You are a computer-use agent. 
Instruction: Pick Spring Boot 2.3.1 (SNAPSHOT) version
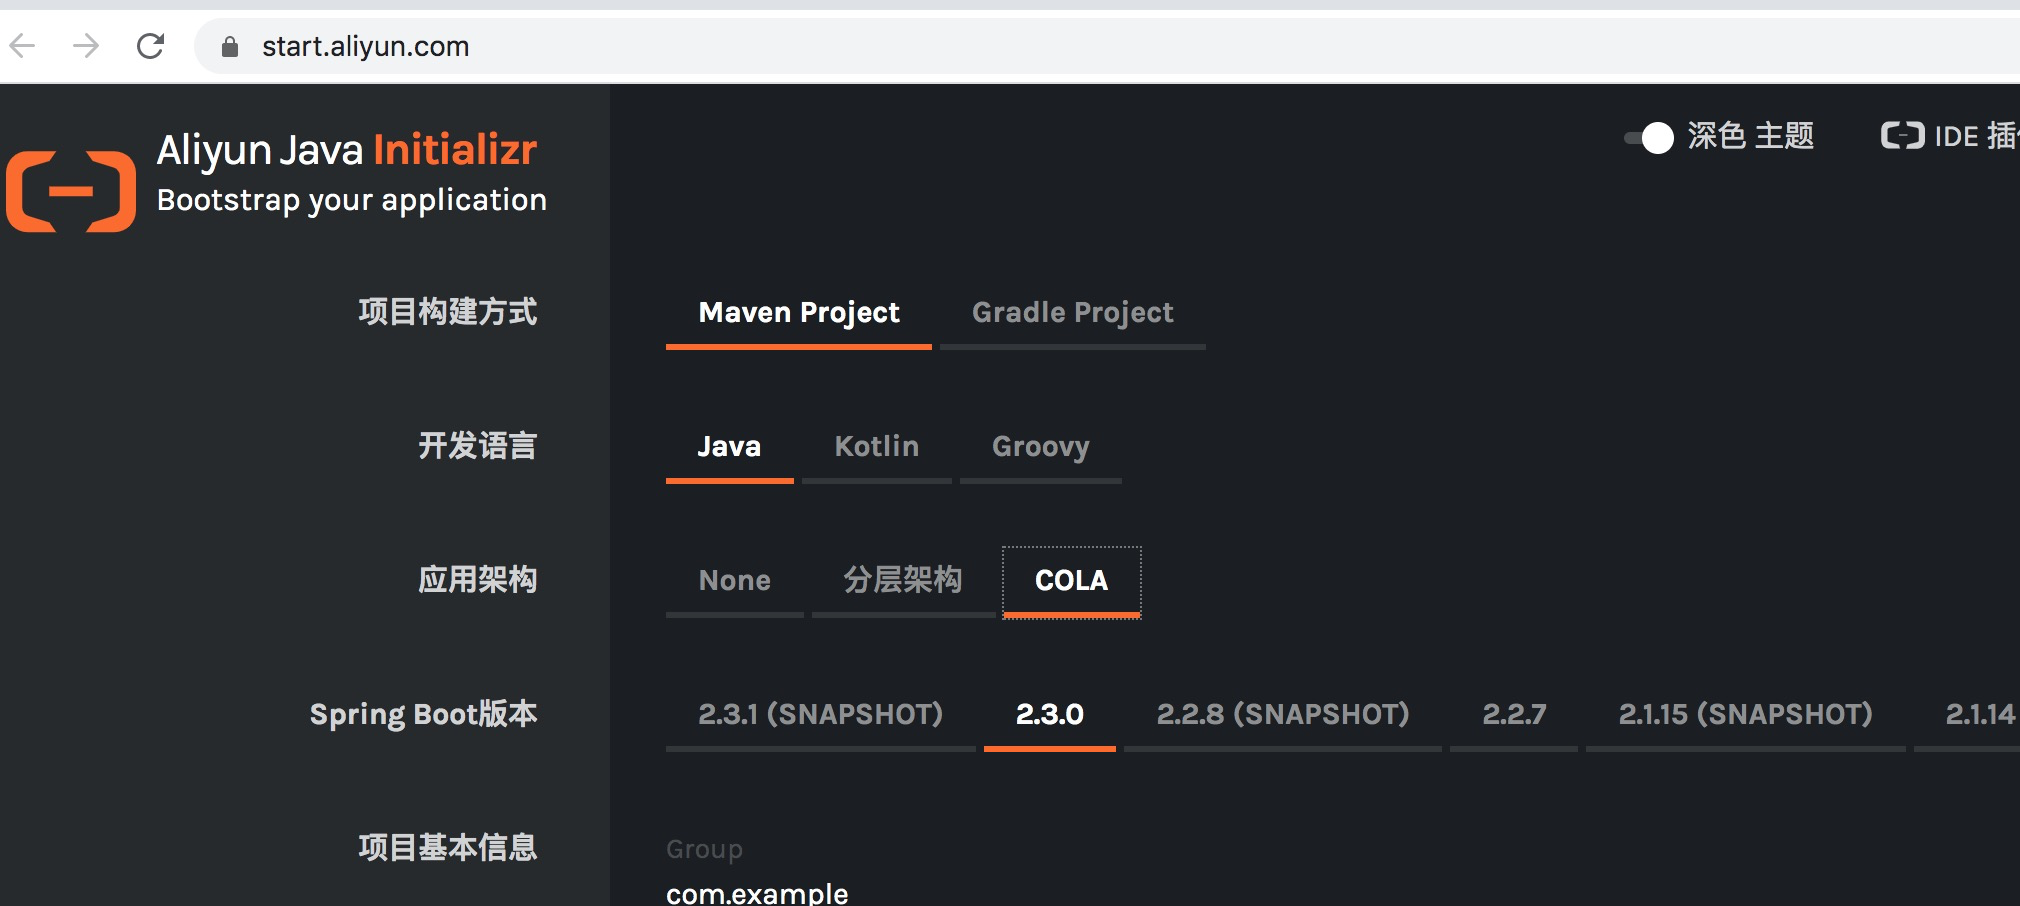[821, 716]
